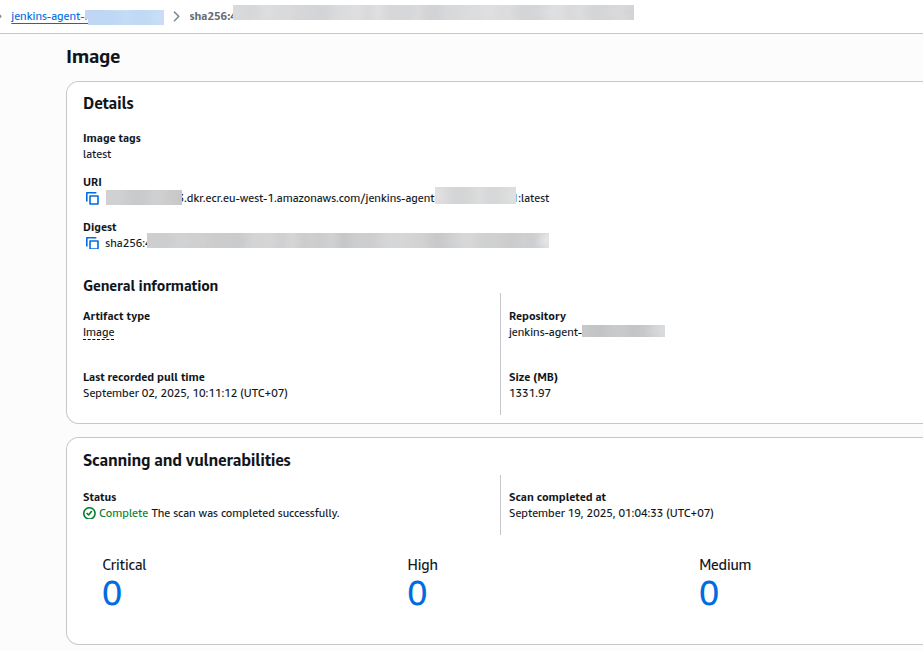The image size is (923, 650).
Task: View the High vulnerabilities count
Action: pyautogui.click(x=417, y=594)
